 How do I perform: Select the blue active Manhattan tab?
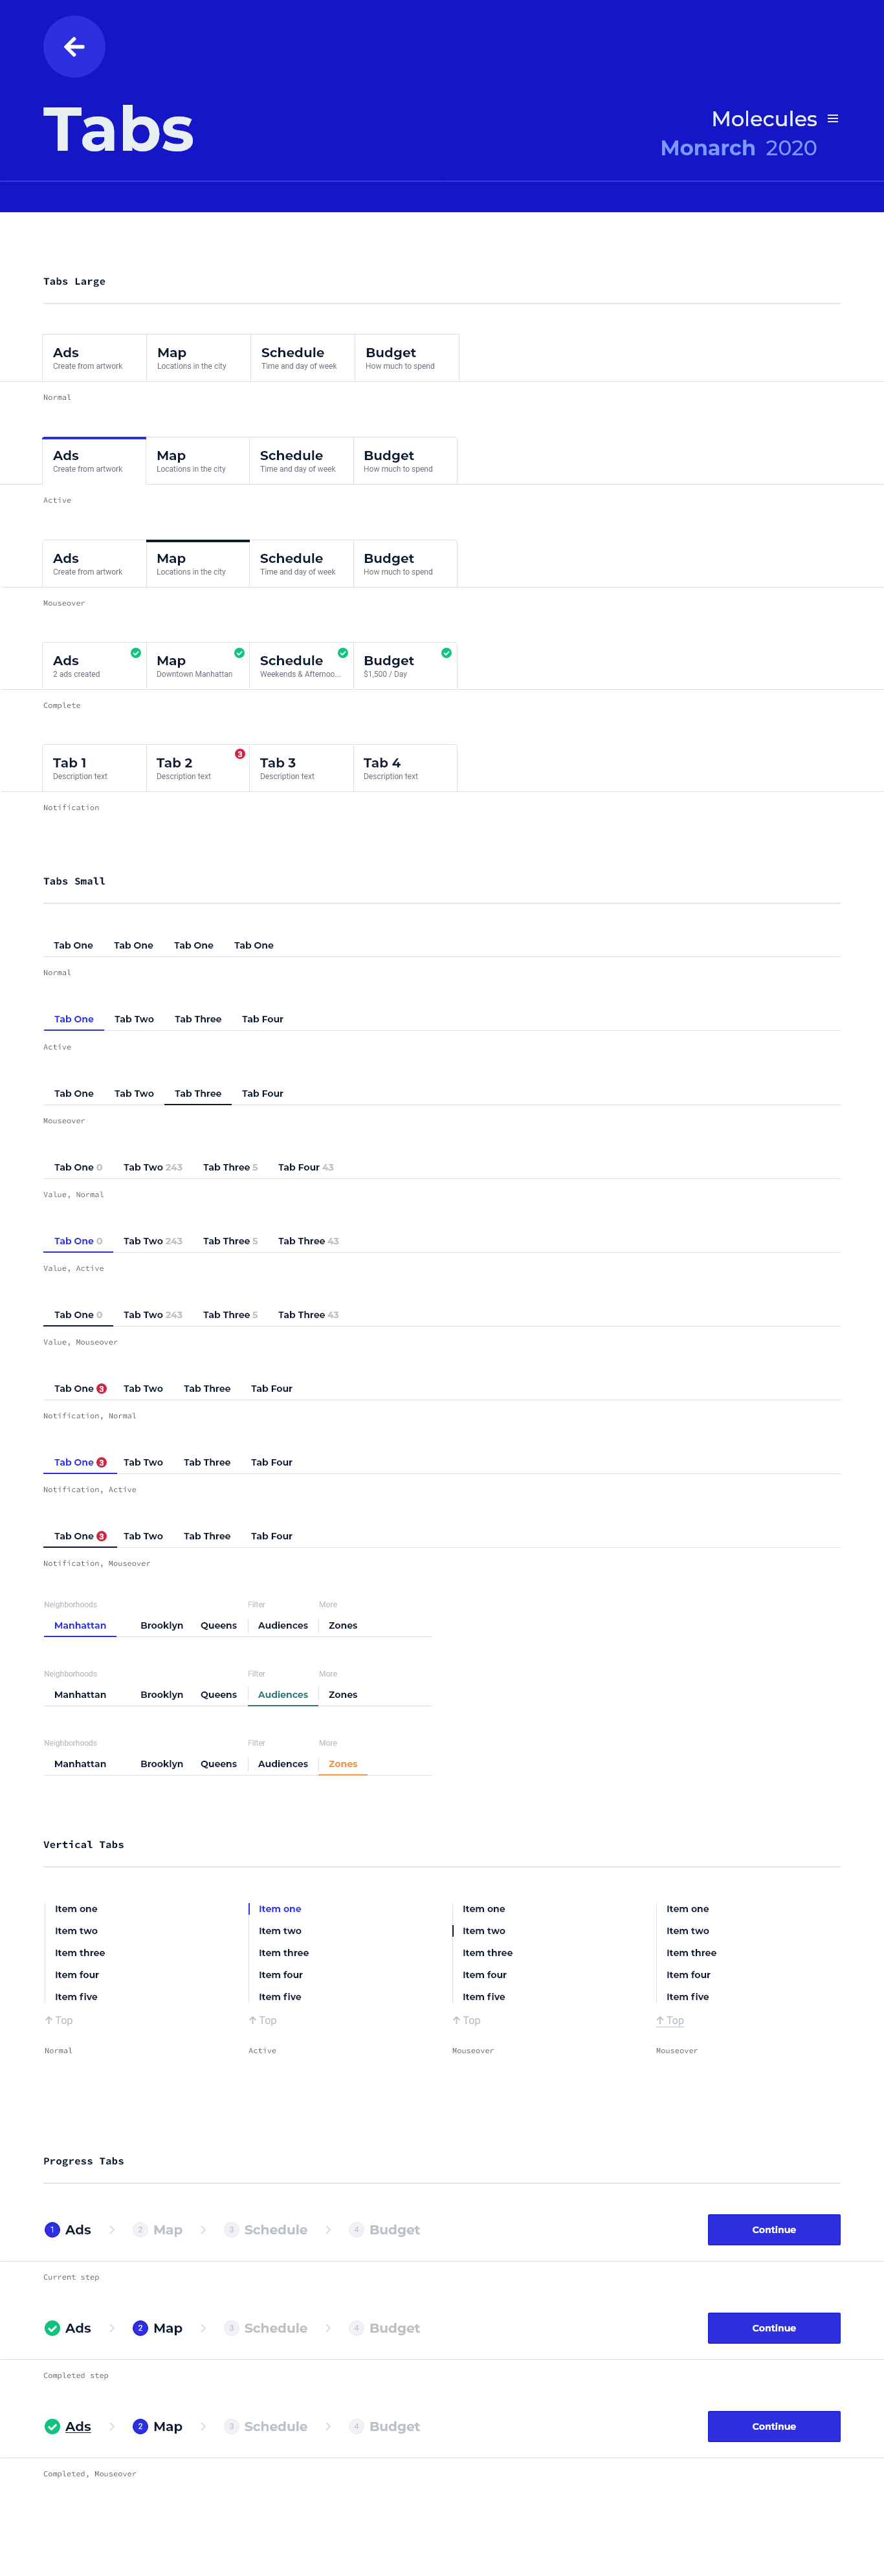click(80, 1626)
